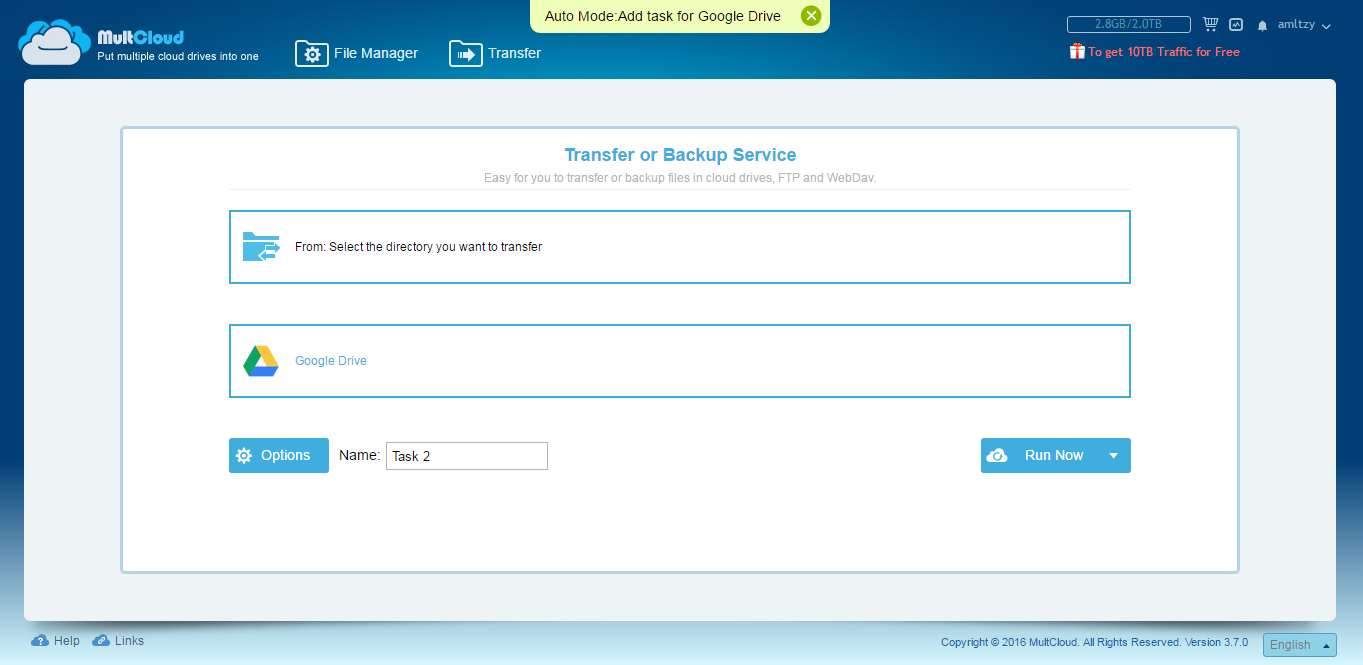Open the English language selector
This screenshot has width=1363, height=665.
pos(1300,645)
